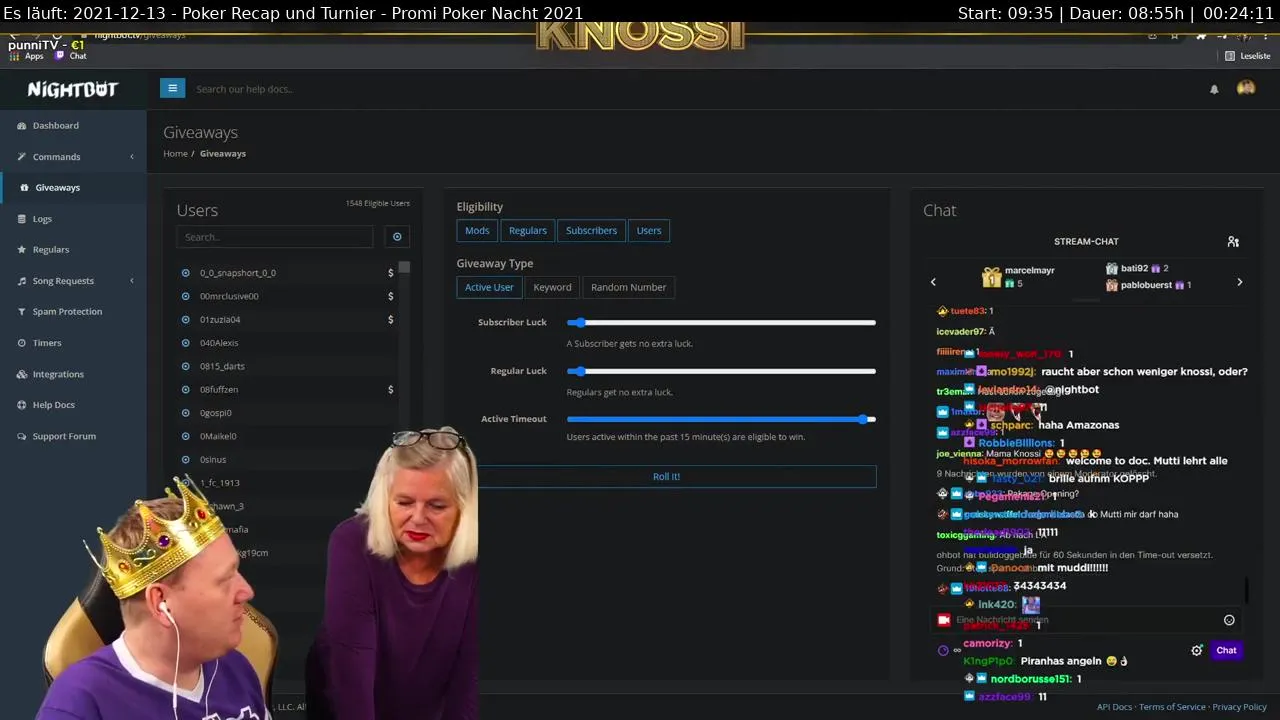This screenshot has height=720, width=1280.
Task: Open the browser Apps shortcut icon
Action: [x=14, y=56]
